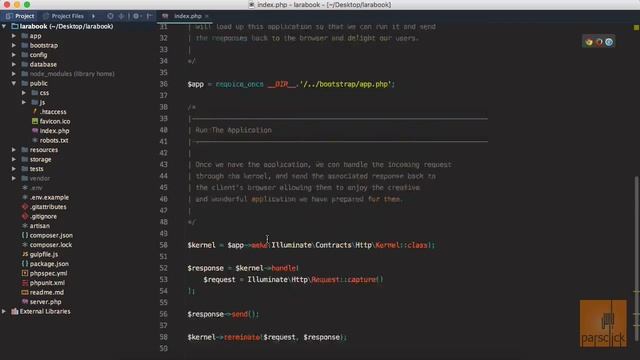The image size is (640, 360).
Task: Open in Chrome browser icon
Action: [589, 42]
